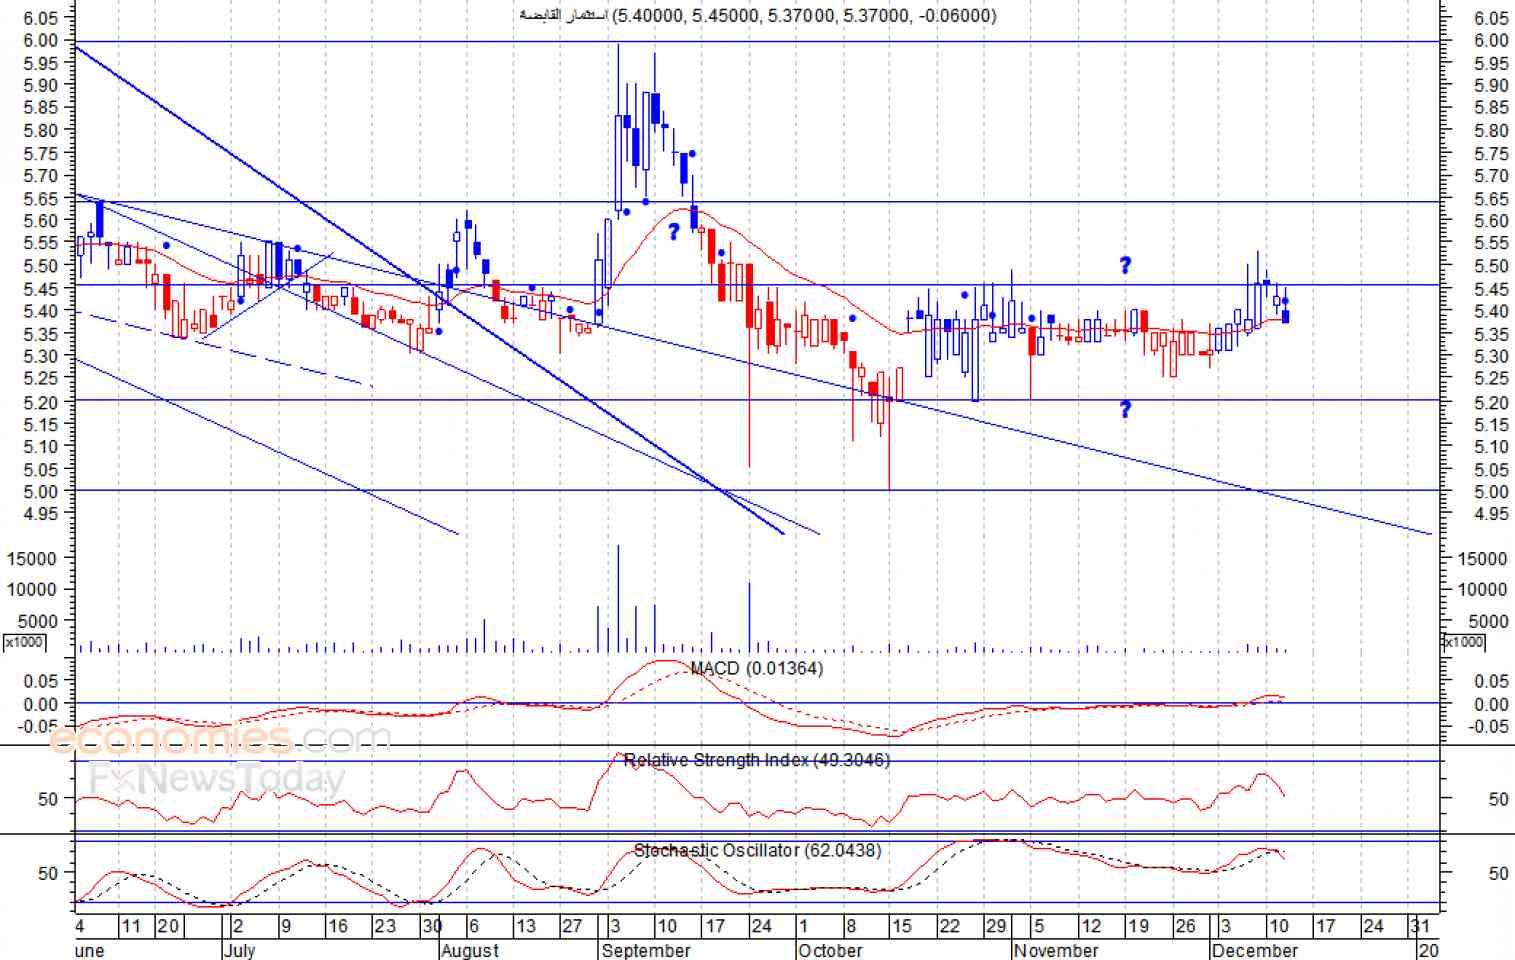Click the Relative Strength Index (49.3046) label
The height and width of the screenshot is (960, 1515).
click(756, 760)
